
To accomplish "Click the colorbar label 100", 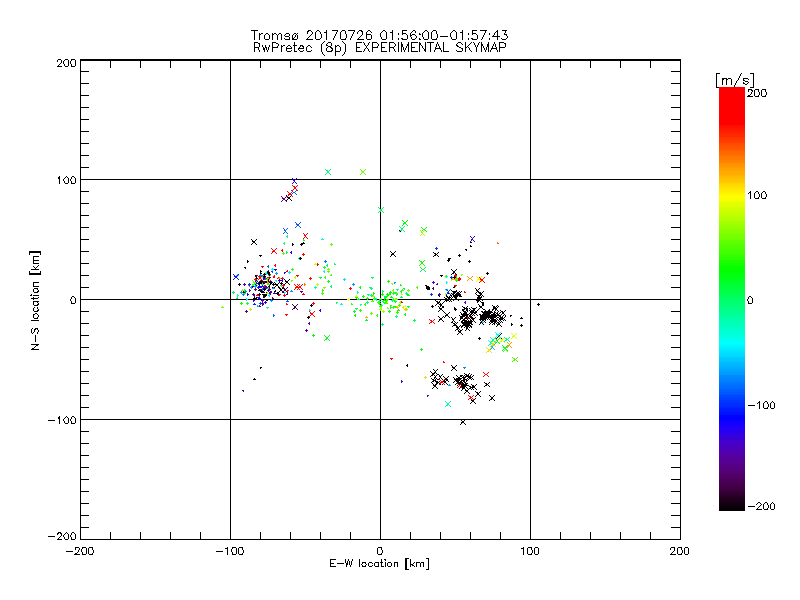I will tap(757, 195).
